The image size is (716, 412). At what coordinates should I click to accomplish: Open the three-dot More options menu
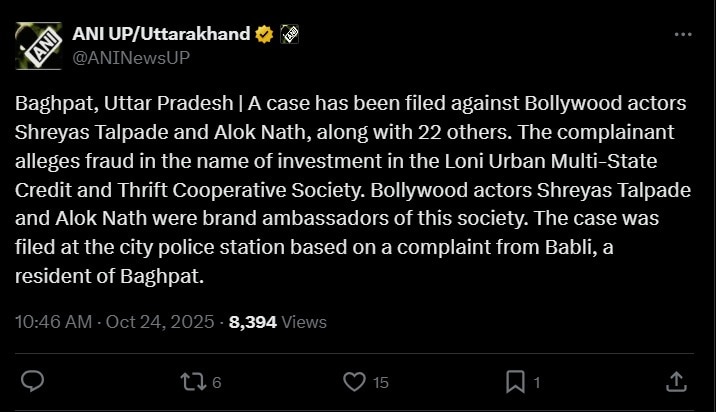click(x=683, y=35)
